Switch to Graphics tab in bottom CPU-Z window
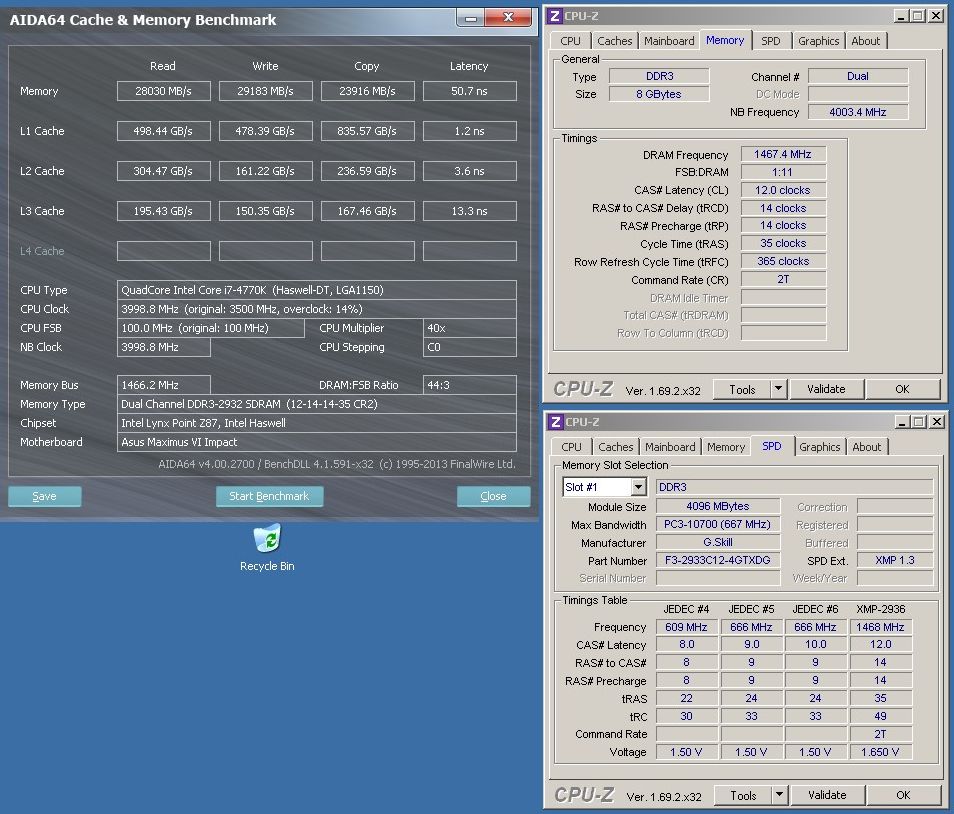 point(820,447)
